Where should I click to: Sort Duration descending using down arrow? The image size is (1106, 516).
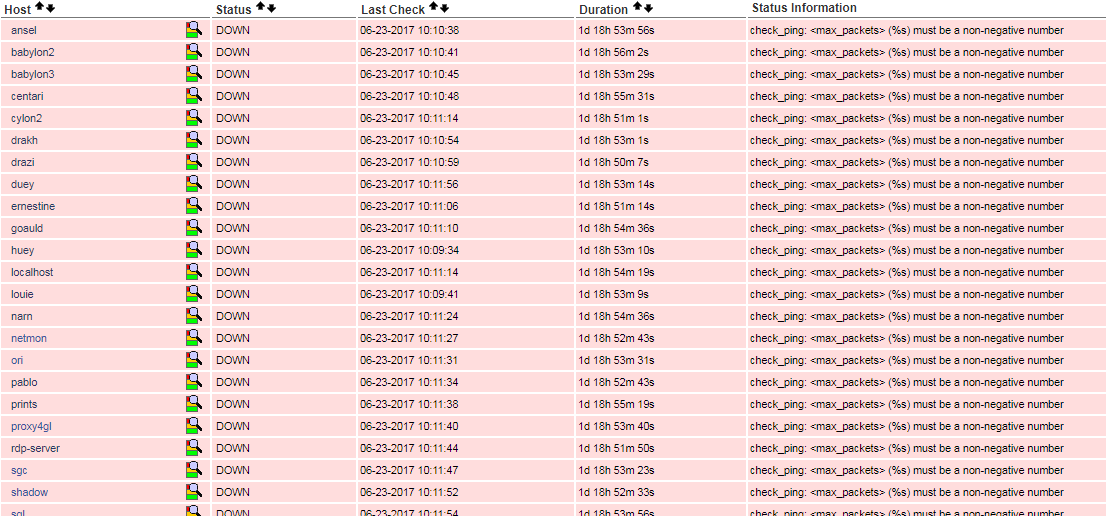649,9
